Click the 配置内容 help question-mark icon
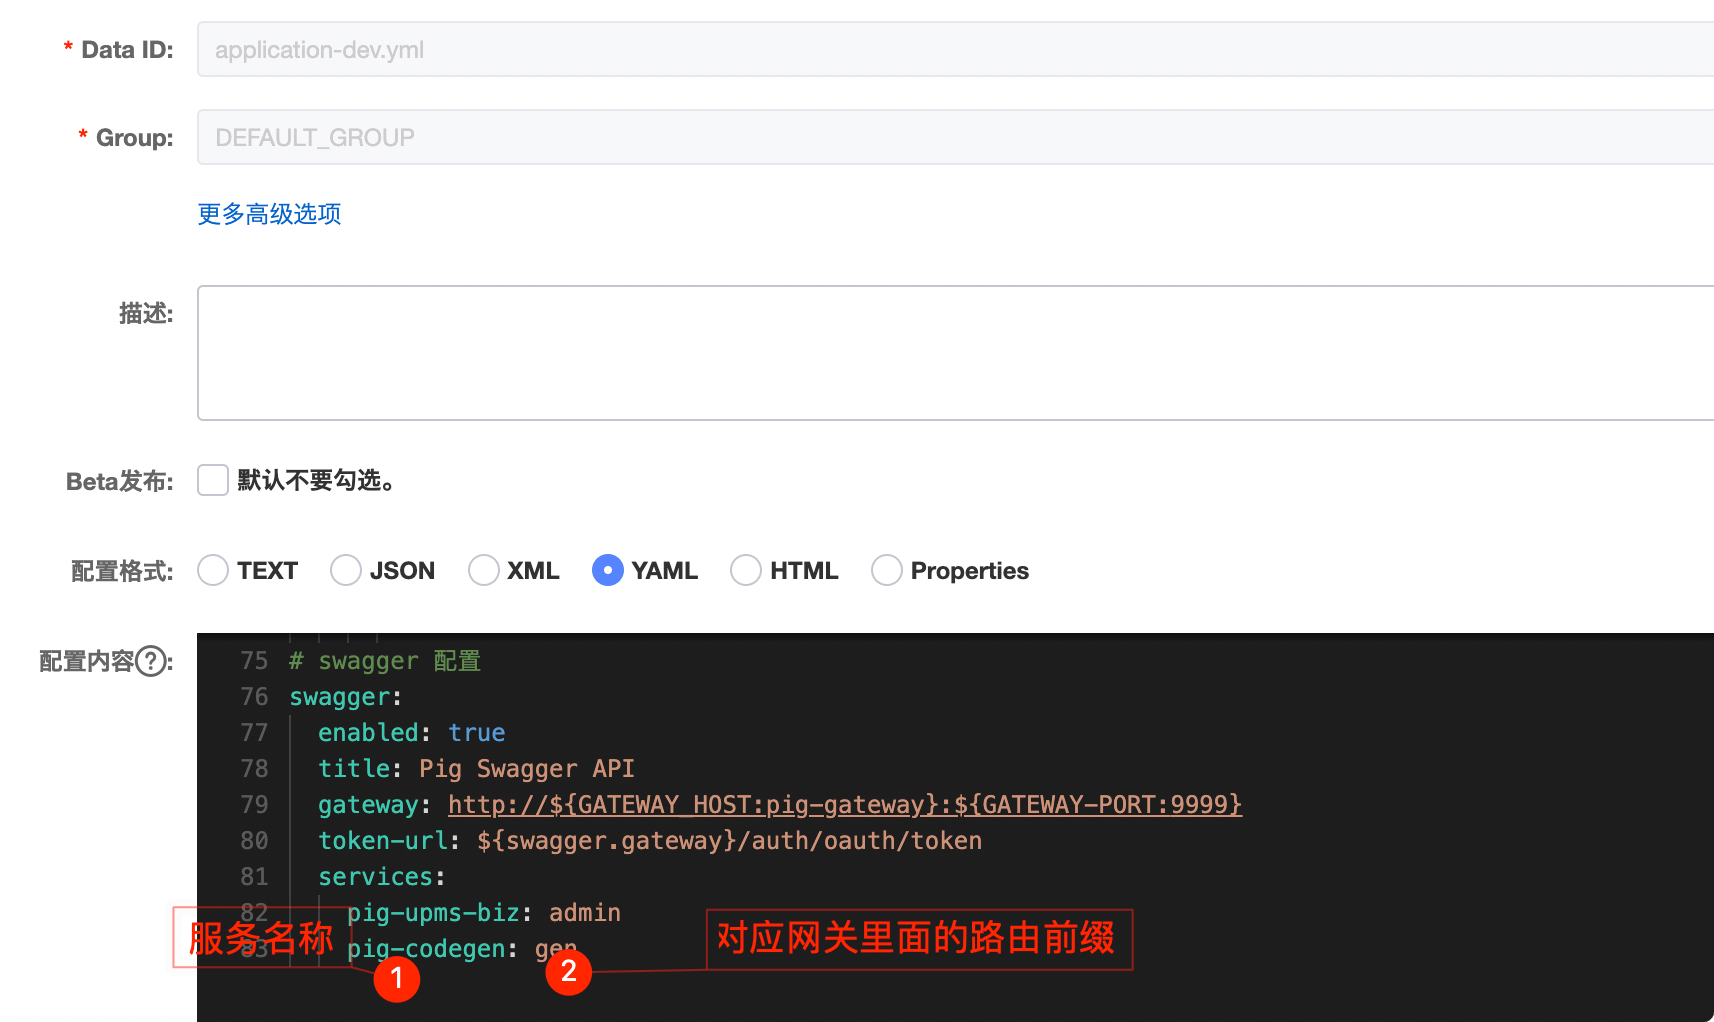1714x1022 pixels. pyautogui.click(x=151, y=661)
